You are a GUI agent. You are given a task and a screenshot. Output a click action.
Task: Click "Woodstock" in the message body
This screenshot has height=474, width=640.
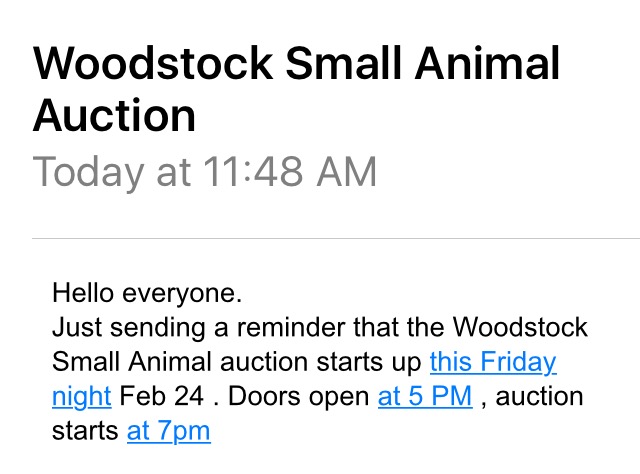(520, 327)
